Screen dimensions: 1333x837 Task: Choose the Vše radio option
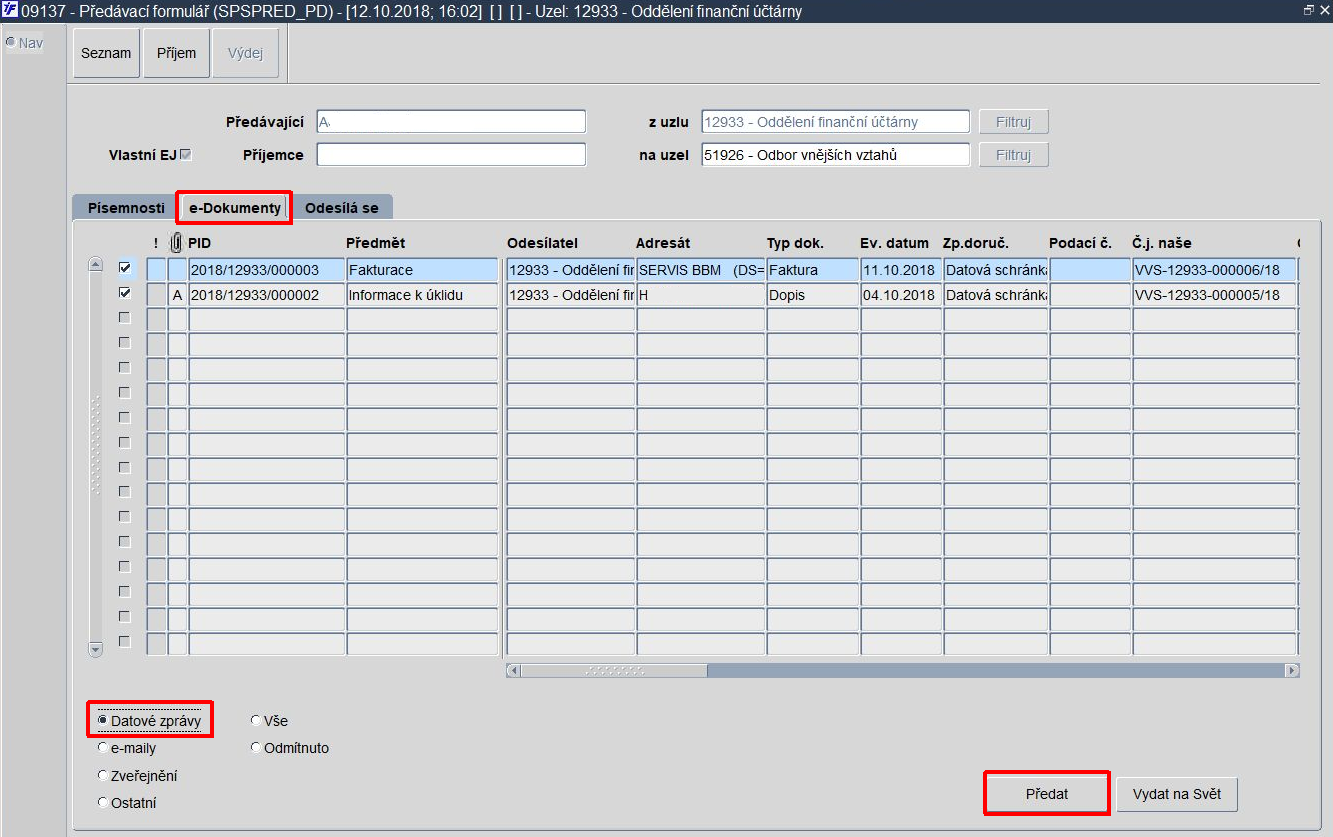[256, 720]
